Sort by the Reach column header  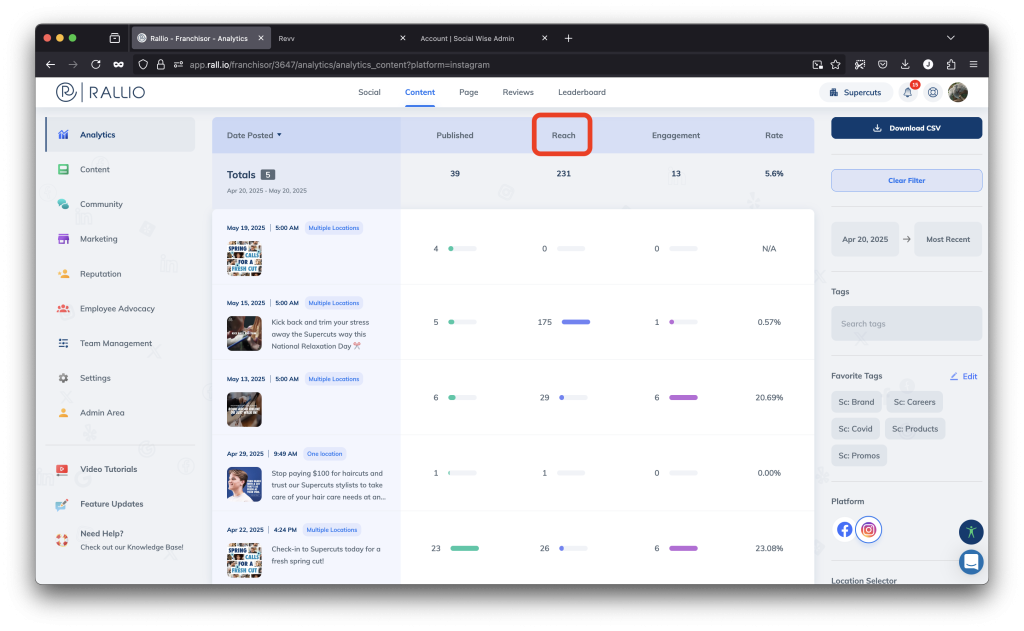563,135
